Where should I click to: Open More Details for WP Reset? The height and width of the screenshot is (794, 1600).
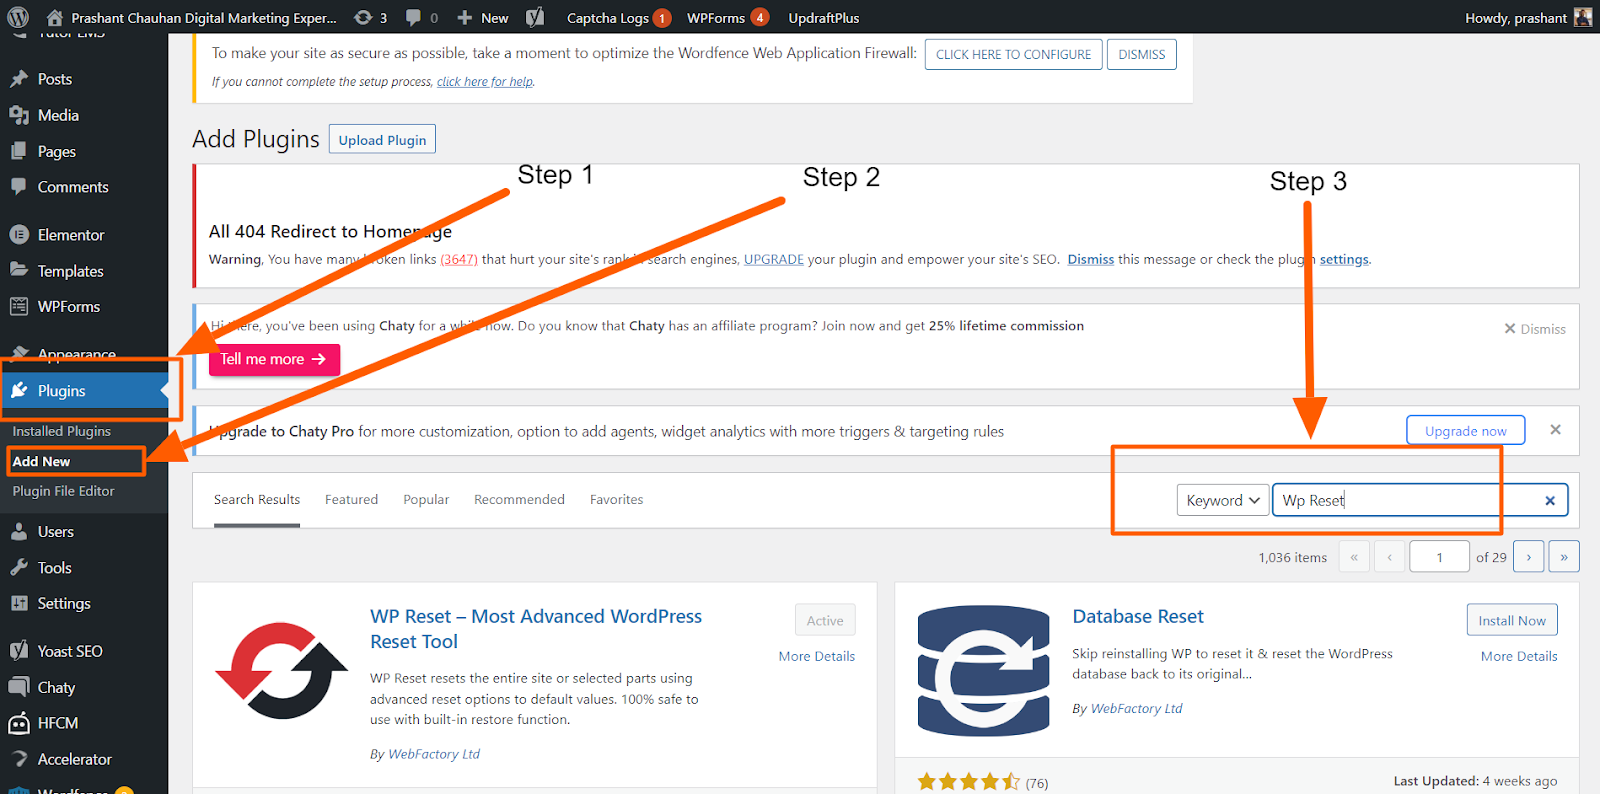tap(816, 656)
